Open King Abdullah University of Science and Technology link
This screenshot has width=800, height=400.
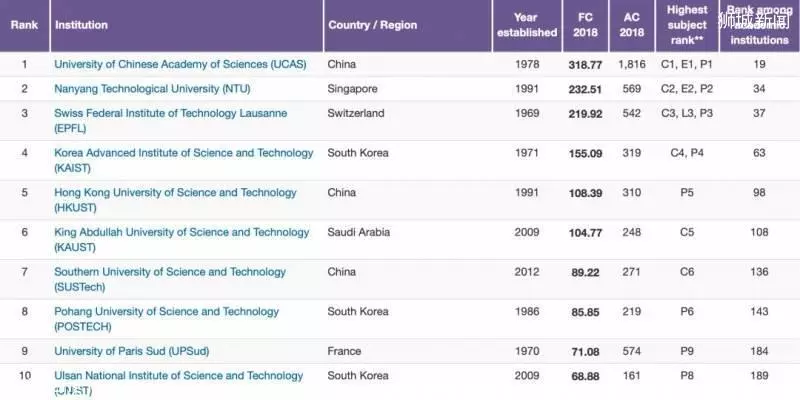pos(182,240)
